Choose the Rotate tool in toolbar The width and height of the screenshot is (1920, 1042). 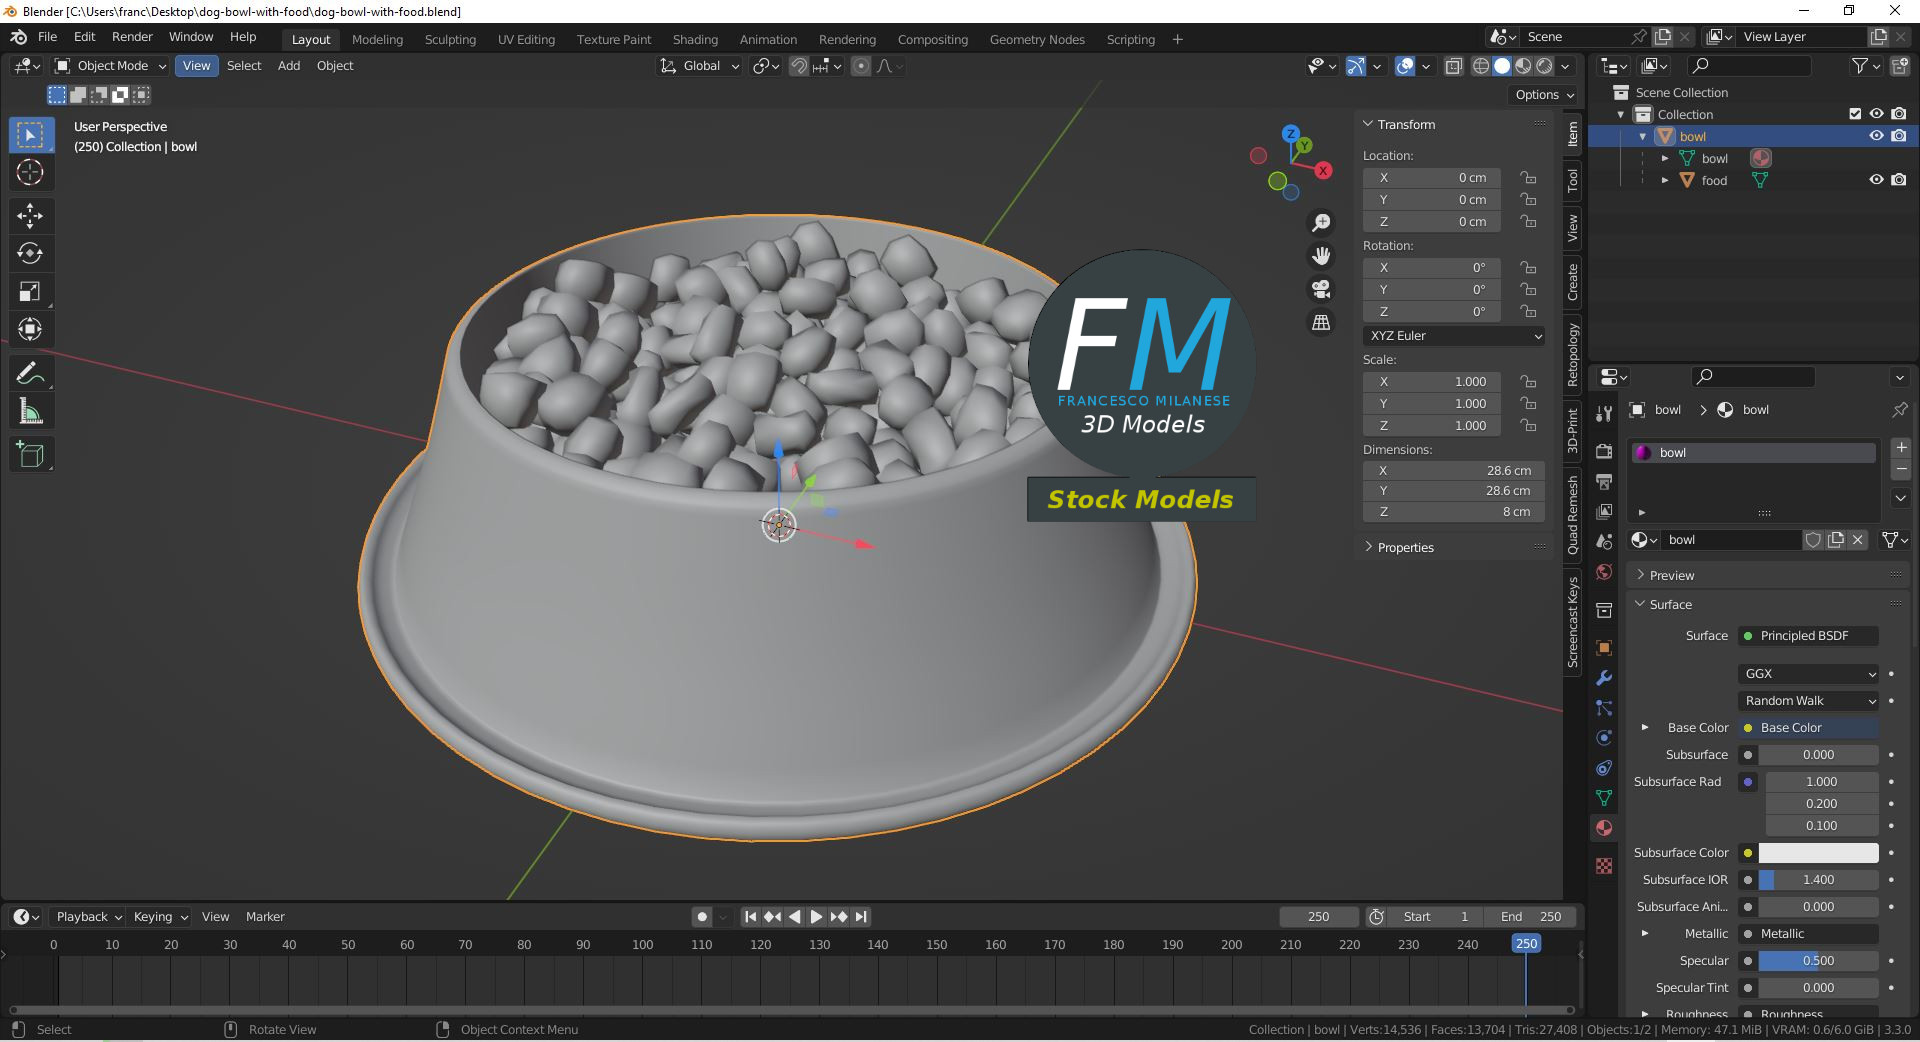[30, 253]
